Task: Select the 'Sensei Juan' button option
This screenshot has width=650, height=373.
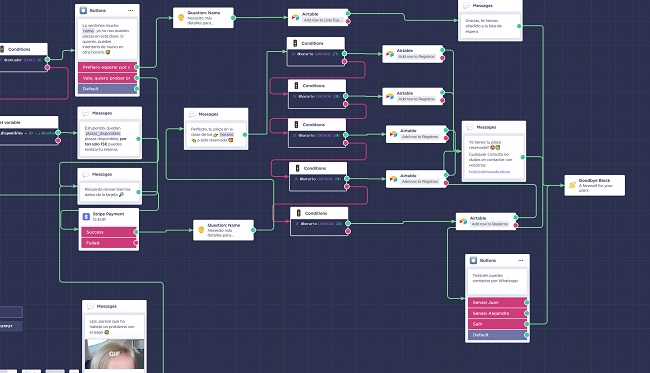Action: click(497, 302)
